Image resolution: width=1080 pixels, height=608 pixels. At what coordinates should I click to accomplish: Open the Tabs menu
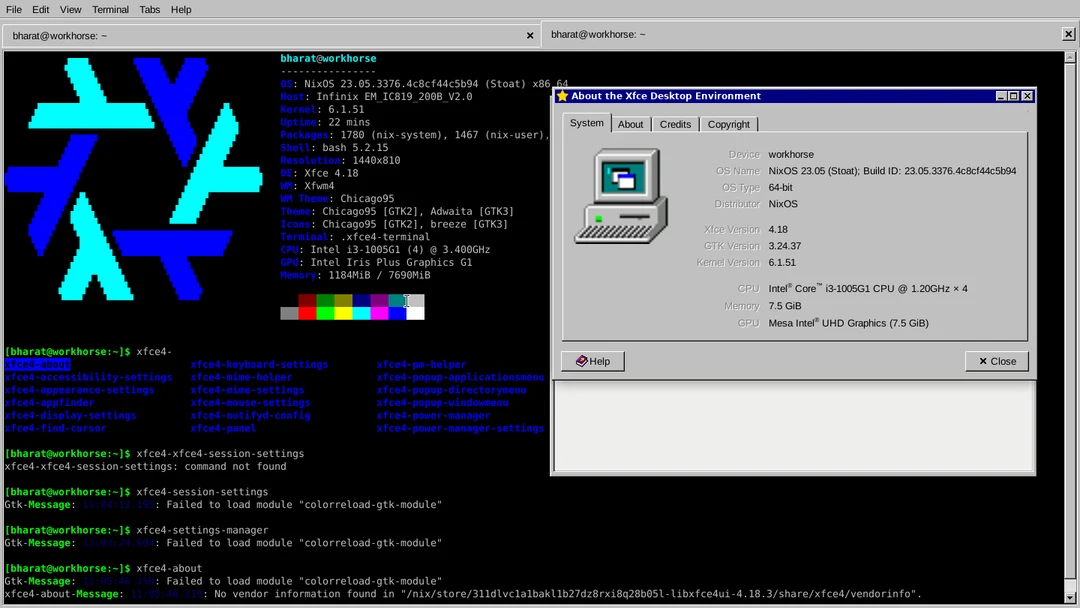pyautogui.click(x=149, y=10)
